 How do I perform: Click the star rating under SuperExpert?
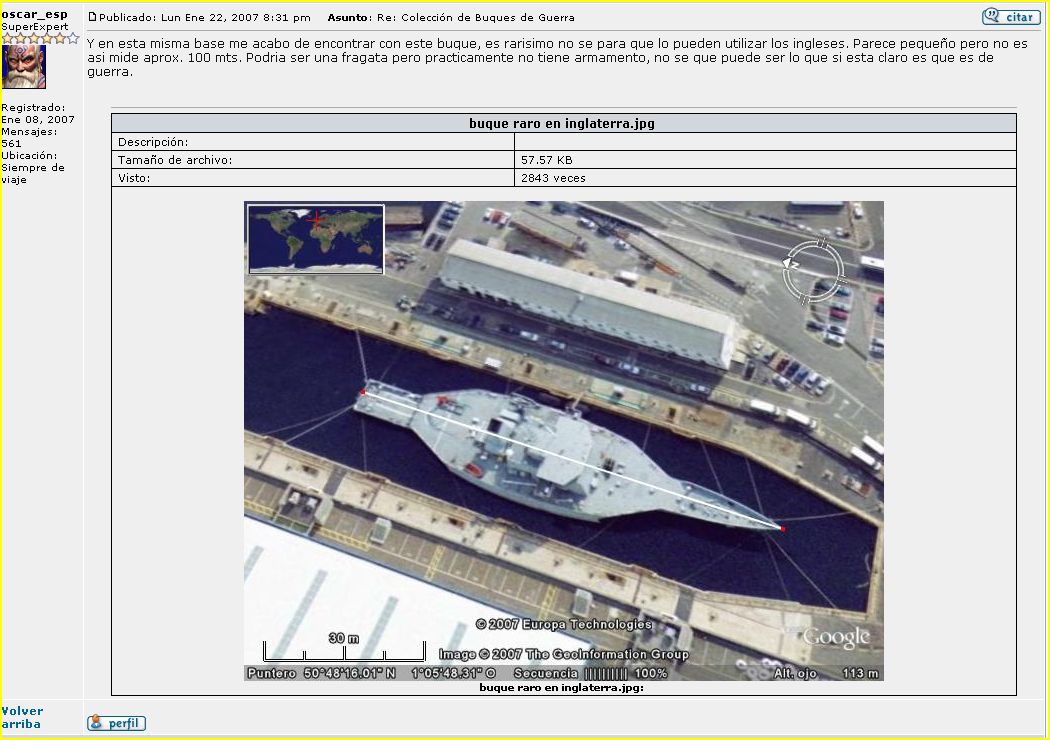click(40, 38)
